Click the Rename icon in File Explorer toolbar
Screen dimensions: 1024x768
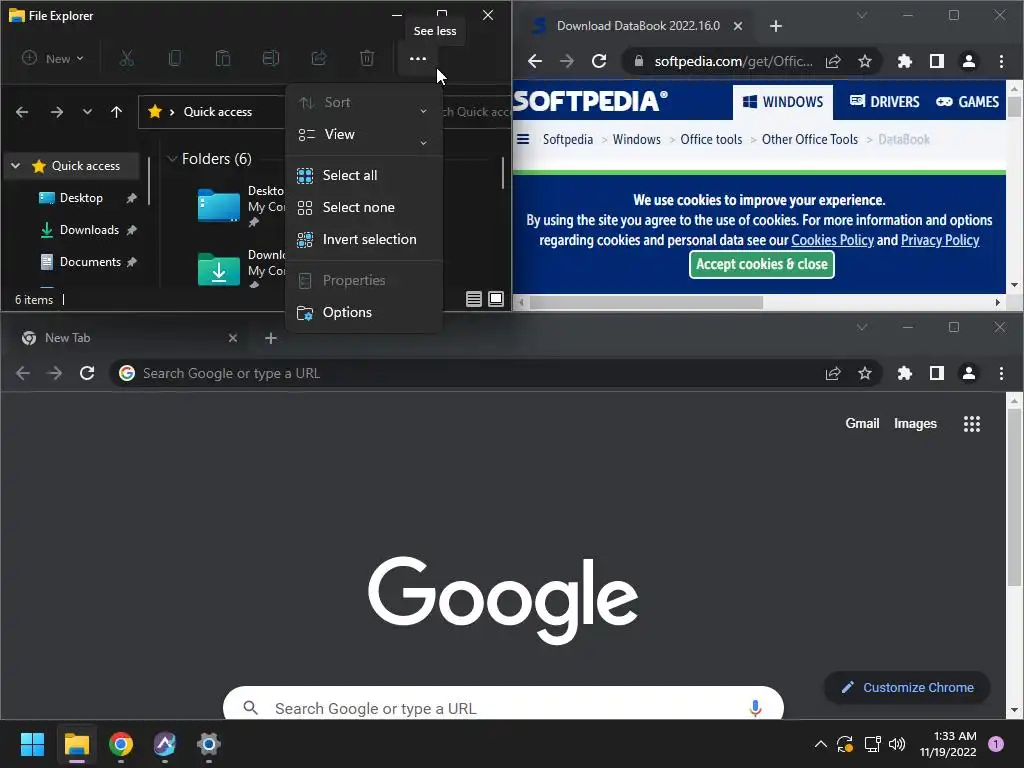click(x=271, y=59)
